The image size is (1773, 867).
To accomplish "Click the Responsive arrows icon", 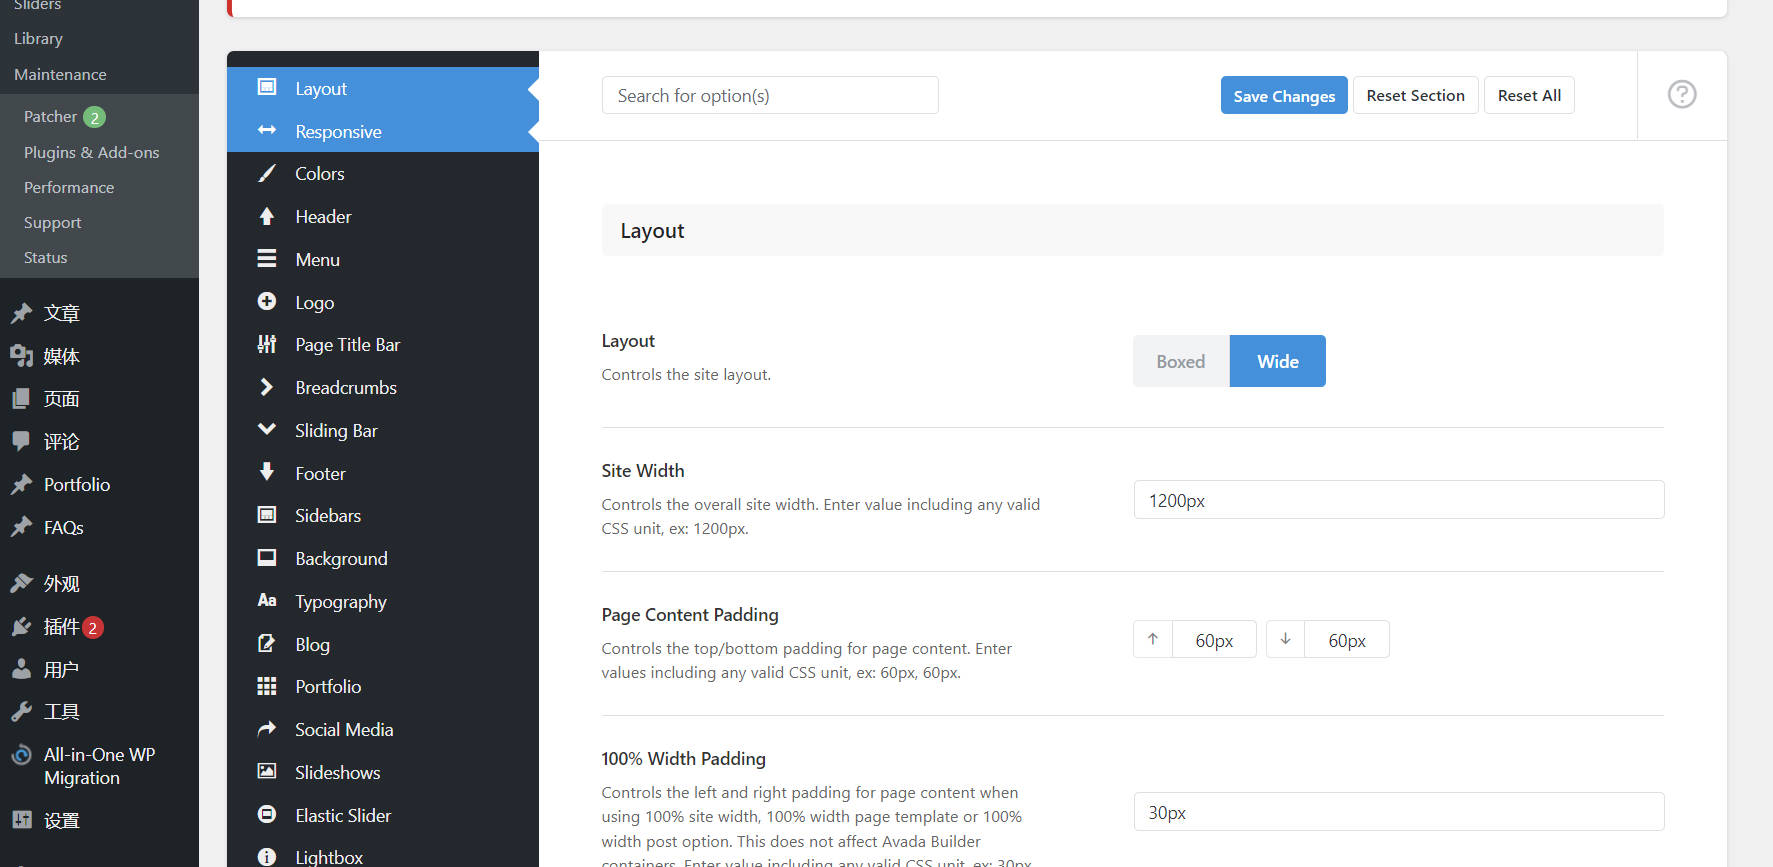I will pos(267,130).
